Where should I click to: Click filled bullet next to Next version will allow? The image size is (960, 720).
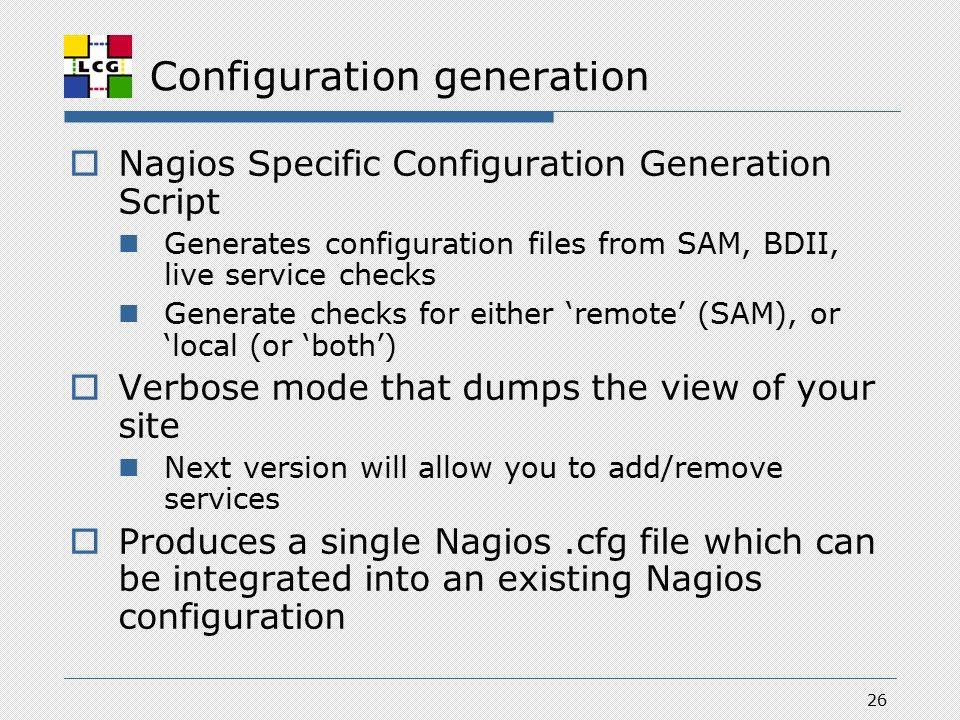(x=129, y=468)
